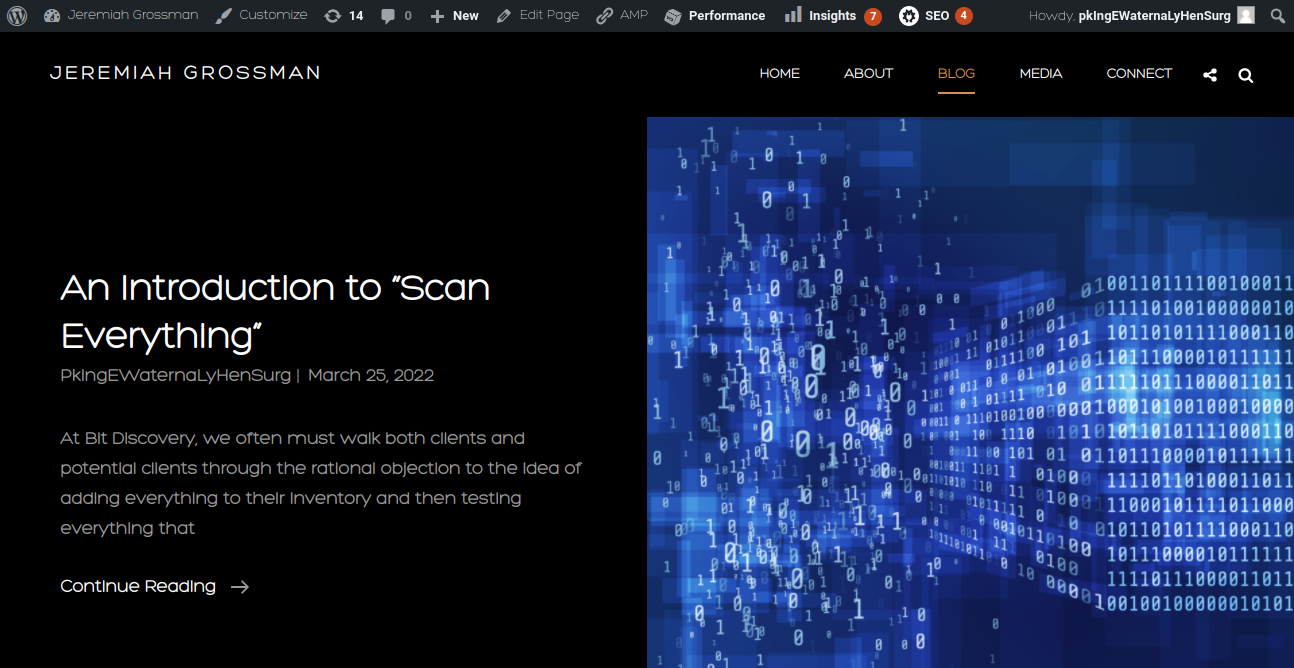Open the post titled An Introduction to Scan Everything
Viewport: 1294px width, 668px height.
pos(275,312)
